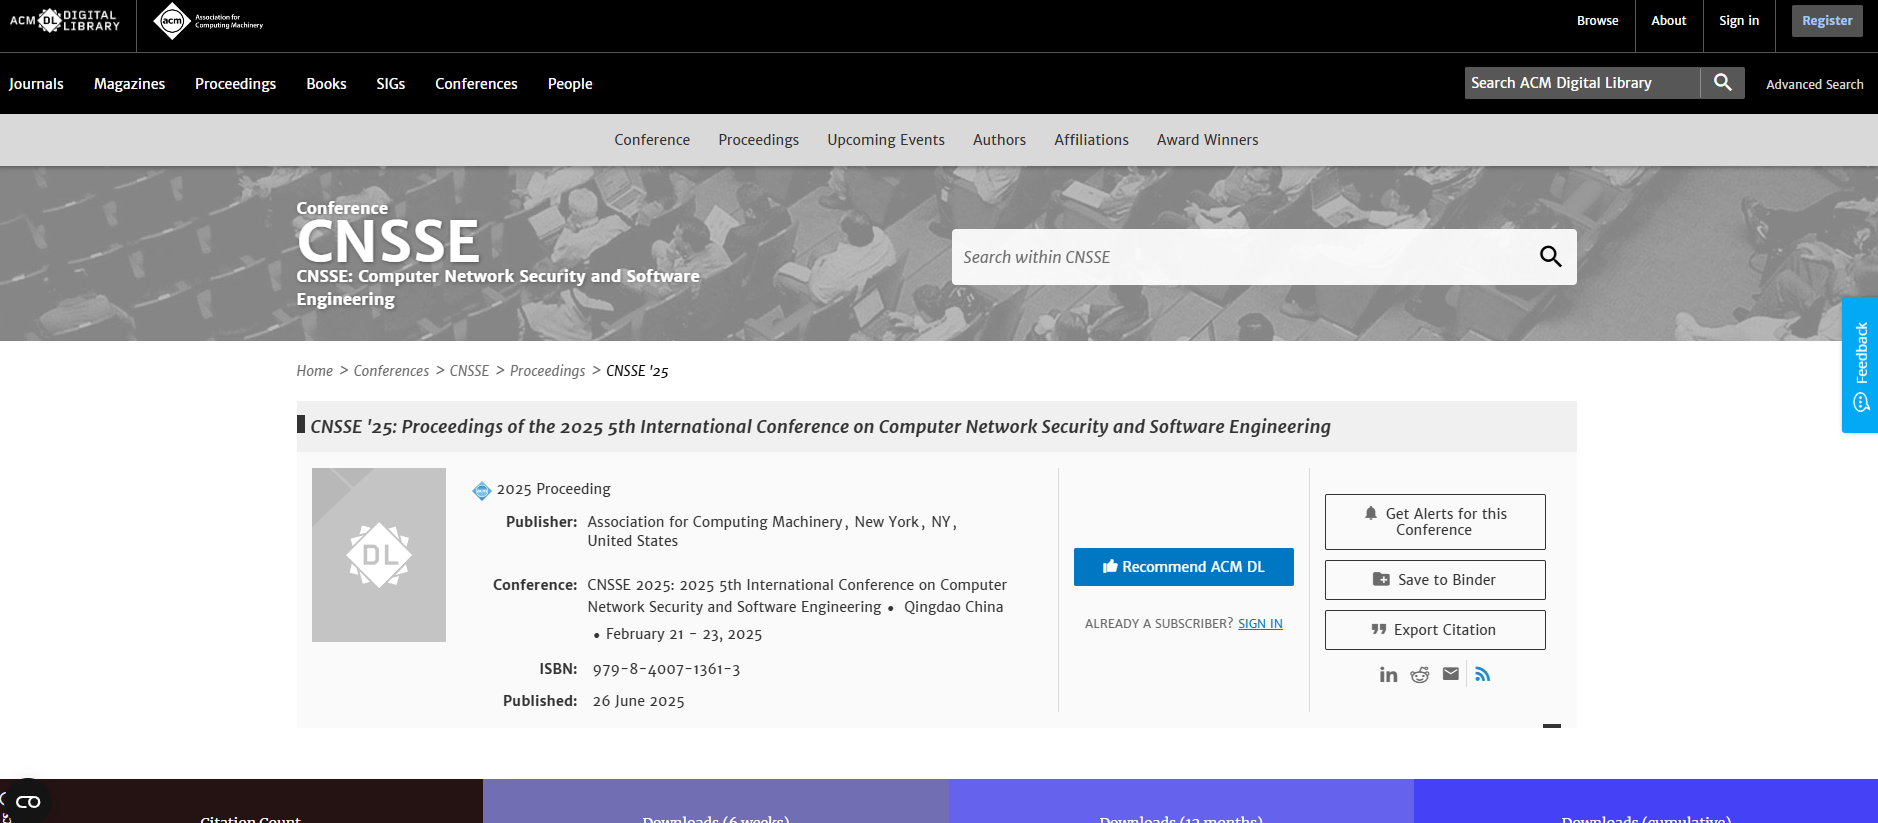Go to Conferences in the breadcrumb
The height and width of the screenshot is (823, 1878).
coord(391,371)
